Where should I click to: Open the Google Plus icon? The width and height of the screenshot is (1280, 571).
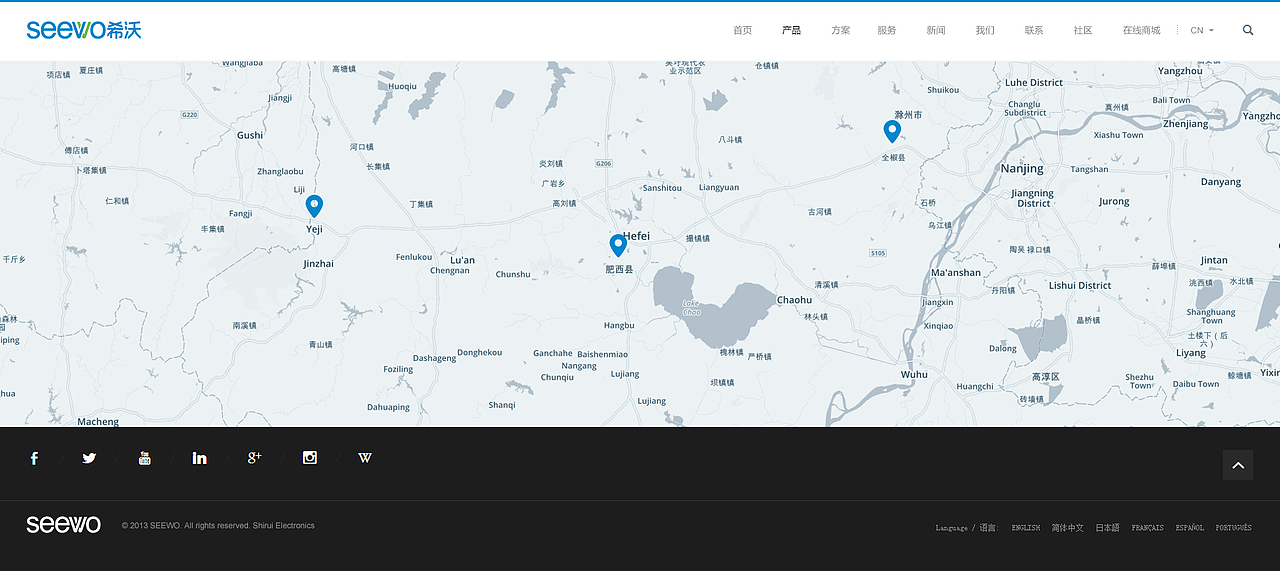[x=254, y=458]
